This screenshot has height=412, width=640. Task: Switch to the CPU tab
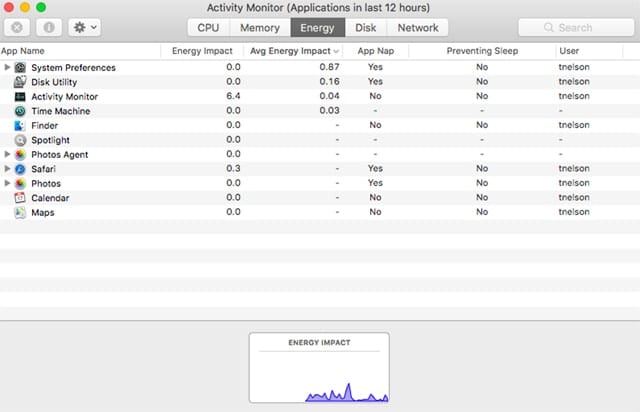click(x=208, y=28)
